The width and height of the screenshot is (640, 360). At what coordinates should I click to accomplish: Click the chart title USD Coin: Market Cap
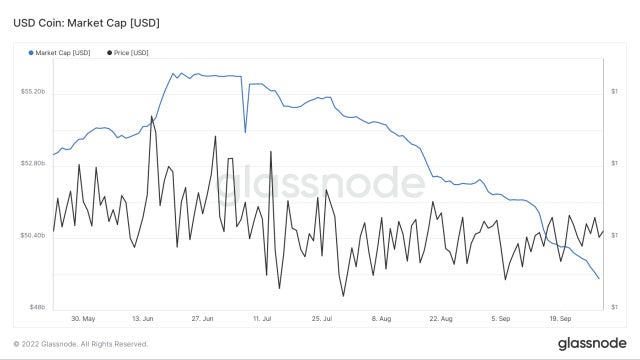tap(87, 23)
